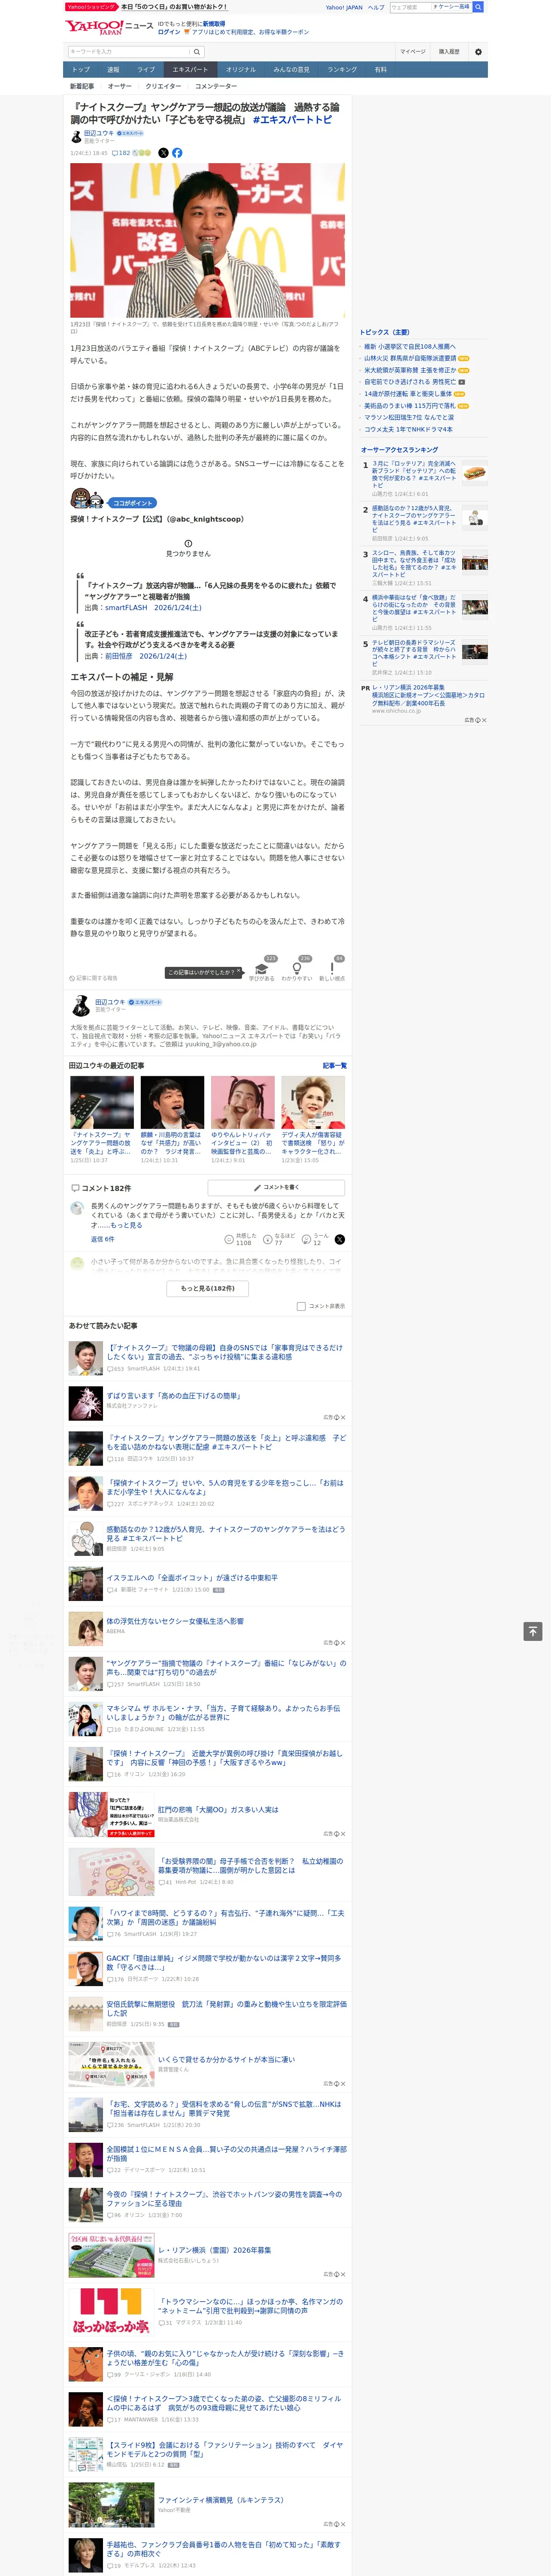Expand top comment with もっと見る

(x=126, y=1225)
